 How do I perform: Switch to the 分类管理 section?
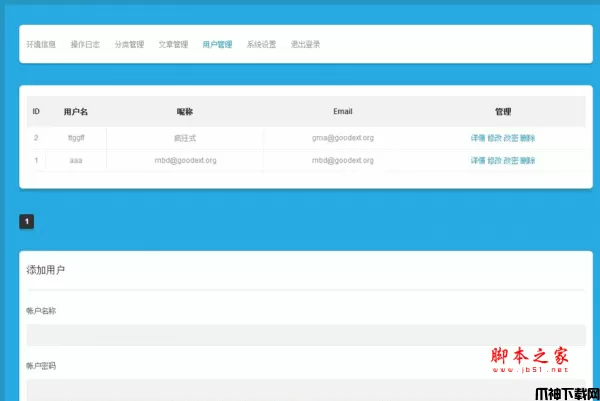click(x=129, y=44)
